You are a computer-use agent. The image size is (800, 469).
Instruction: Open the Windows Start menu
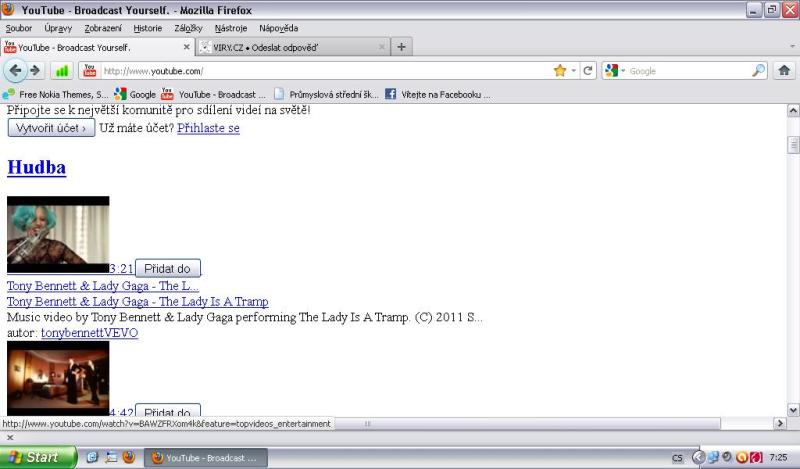click(38, 457)
